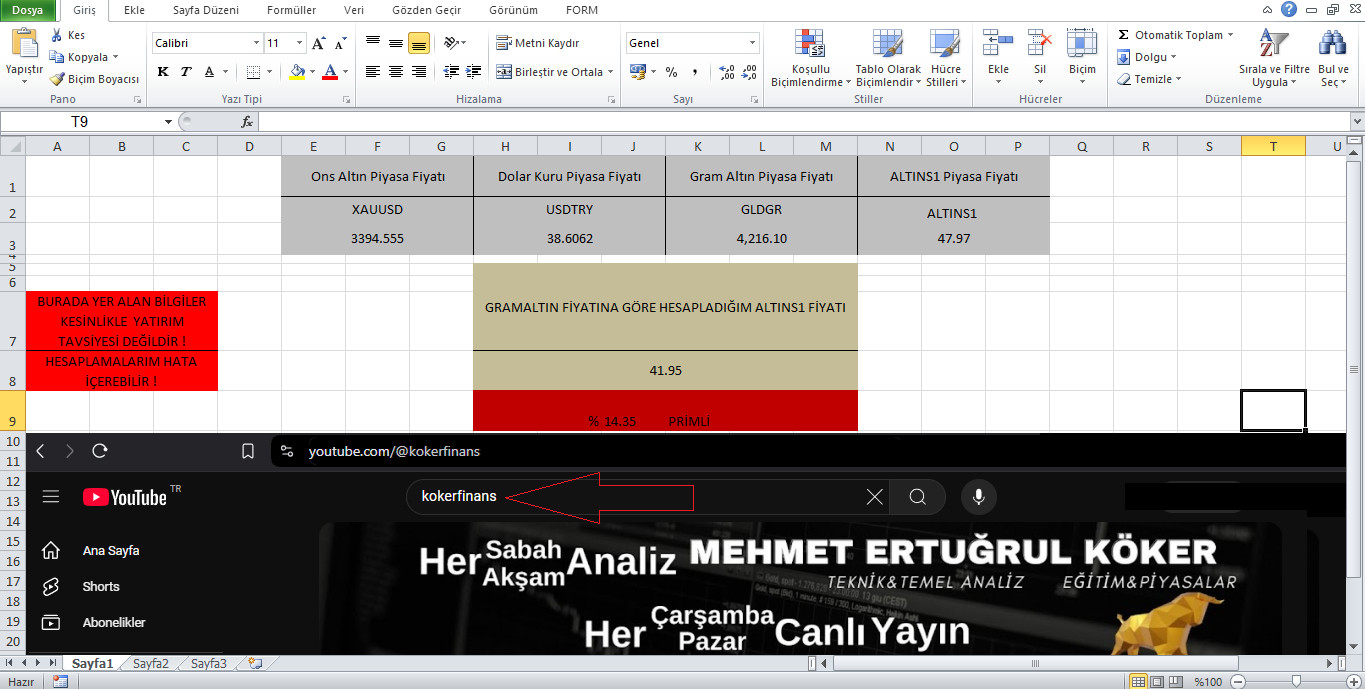This screenshot has height=689, width=1365.
Task: Switch to the Formüller tab
Action: [291, 10]
